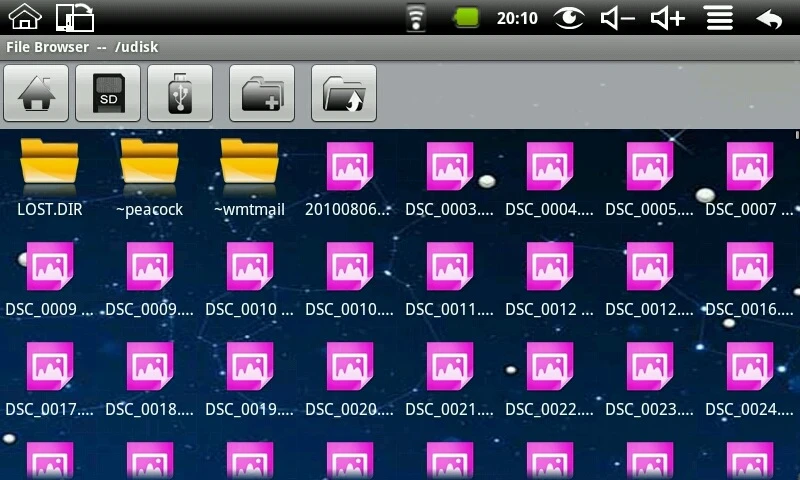Image resolution: width=800 pixels, height=480 pixels.
Task: Tap the screen rotation icon in status bar
Action: [74, 18]
